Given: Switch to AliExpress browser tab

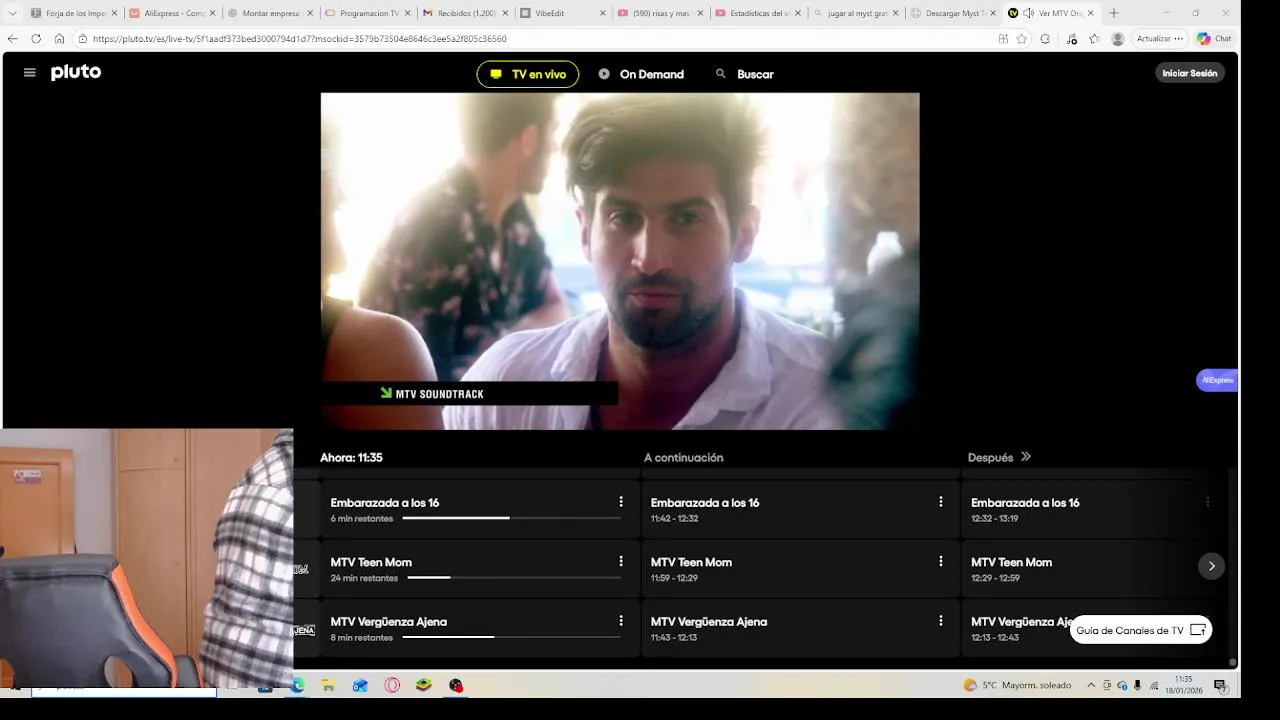Looking at the screenshot, I should click(172, 13).
